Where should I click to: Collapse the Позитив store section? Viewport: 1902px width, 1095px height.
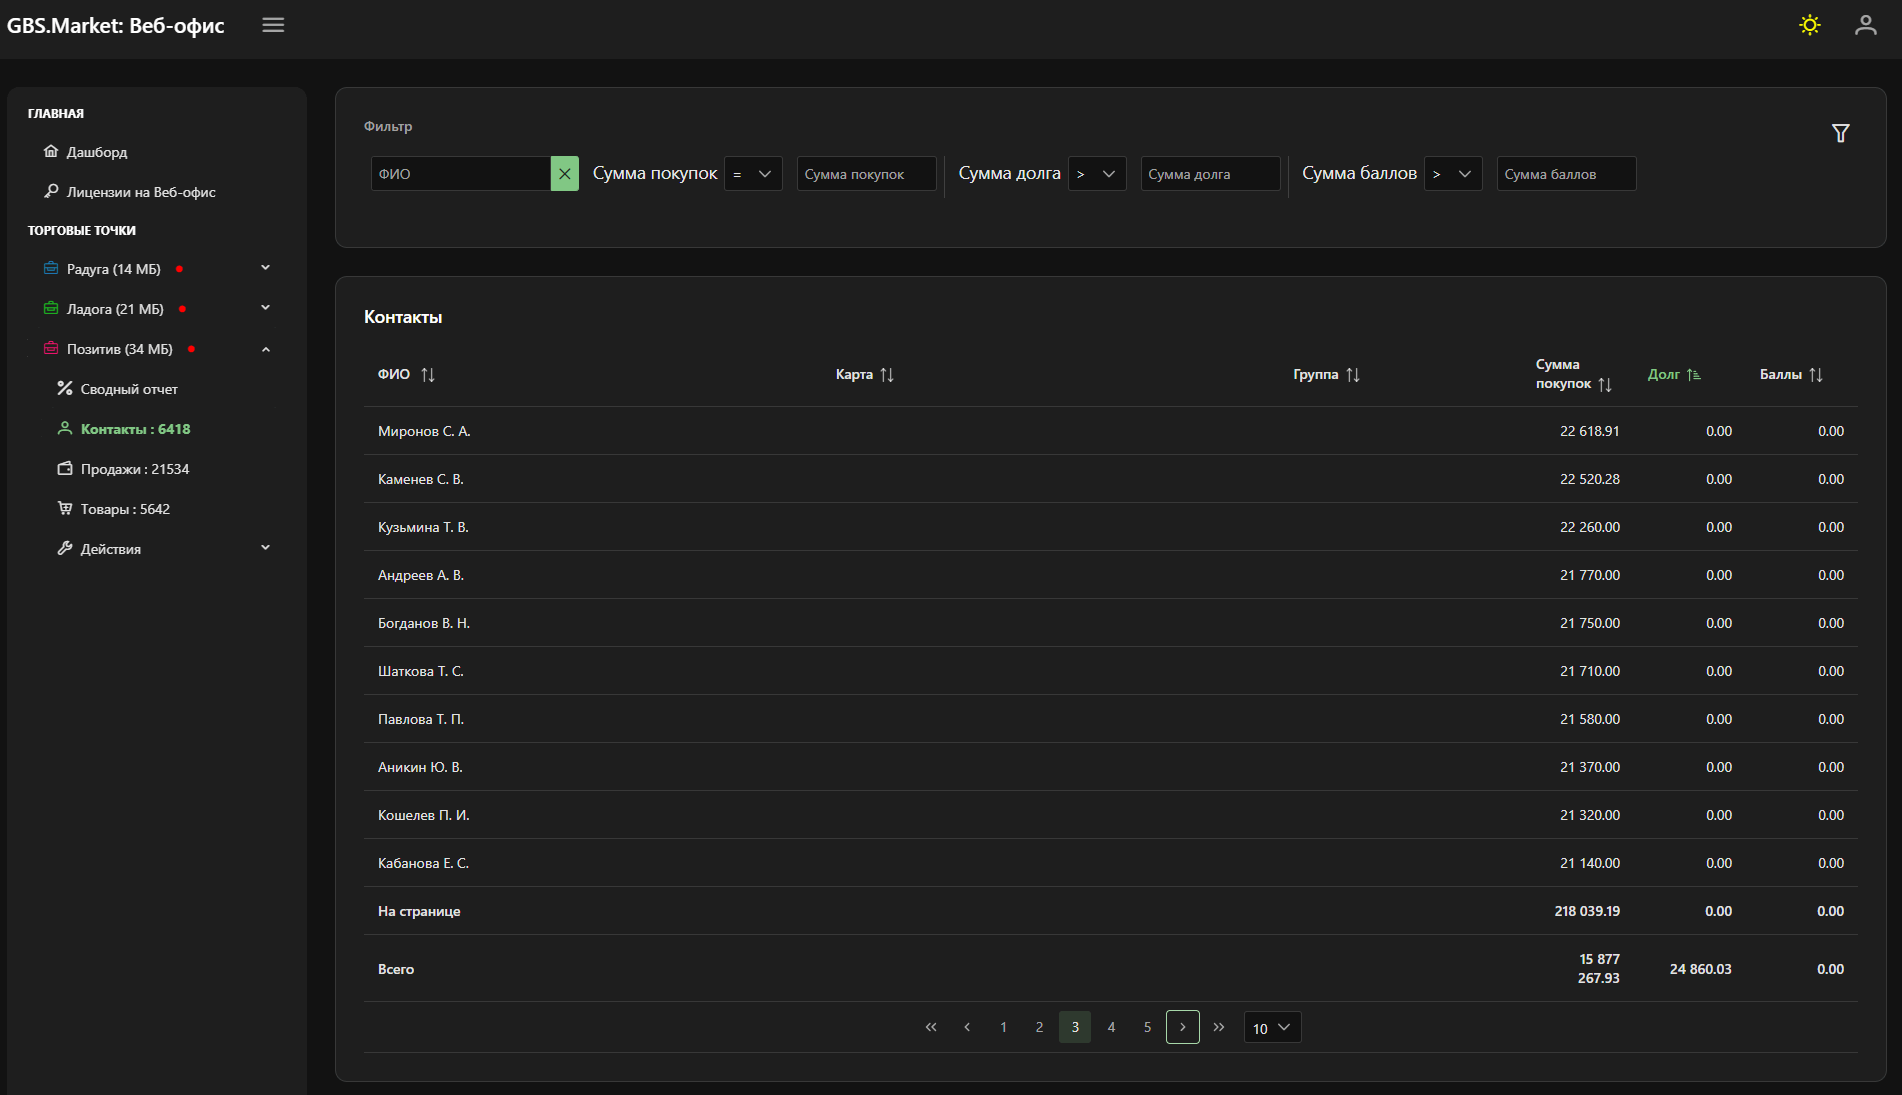point(265,349)
